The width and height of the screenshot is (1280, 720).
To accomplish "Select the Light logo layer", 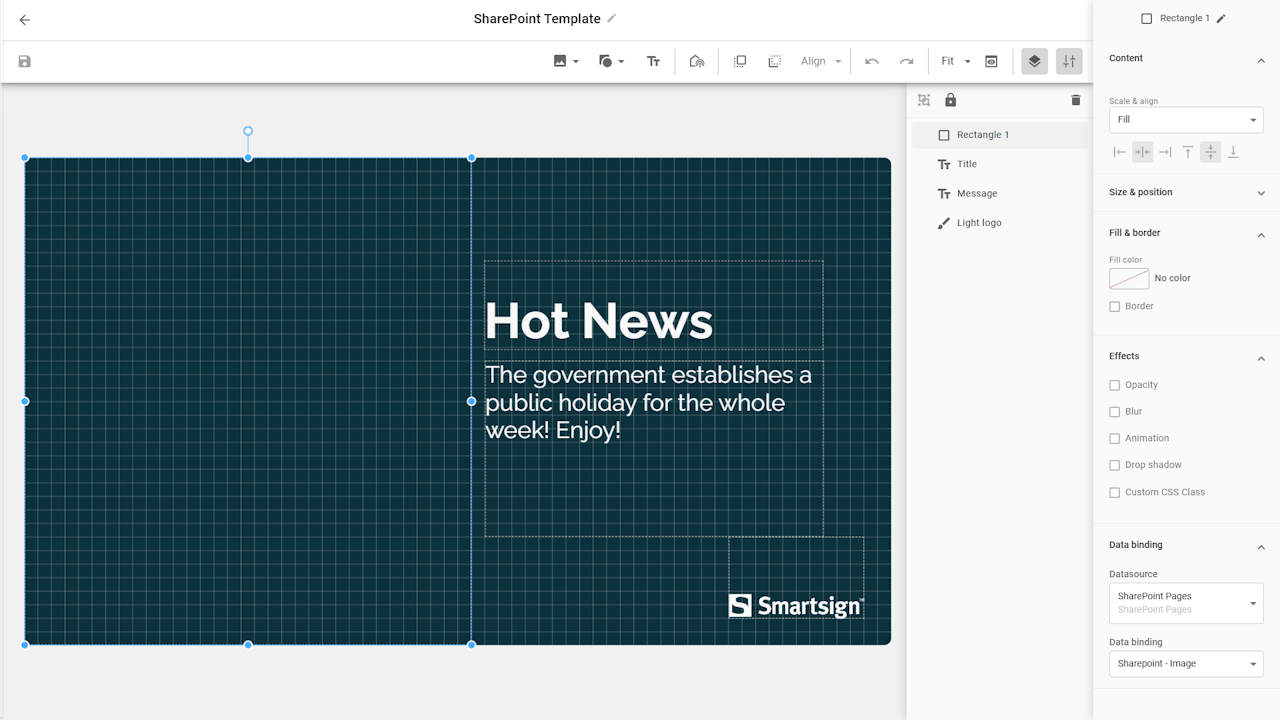I will coord(978,223).
